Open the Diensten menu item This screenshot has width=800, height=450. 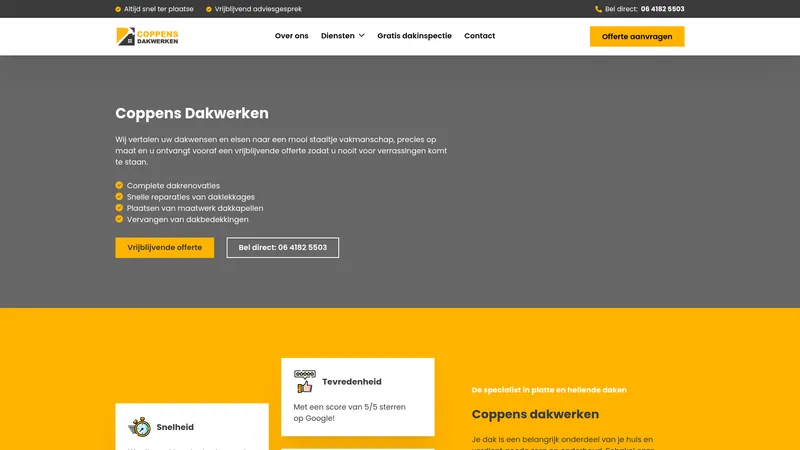(338, 36)
